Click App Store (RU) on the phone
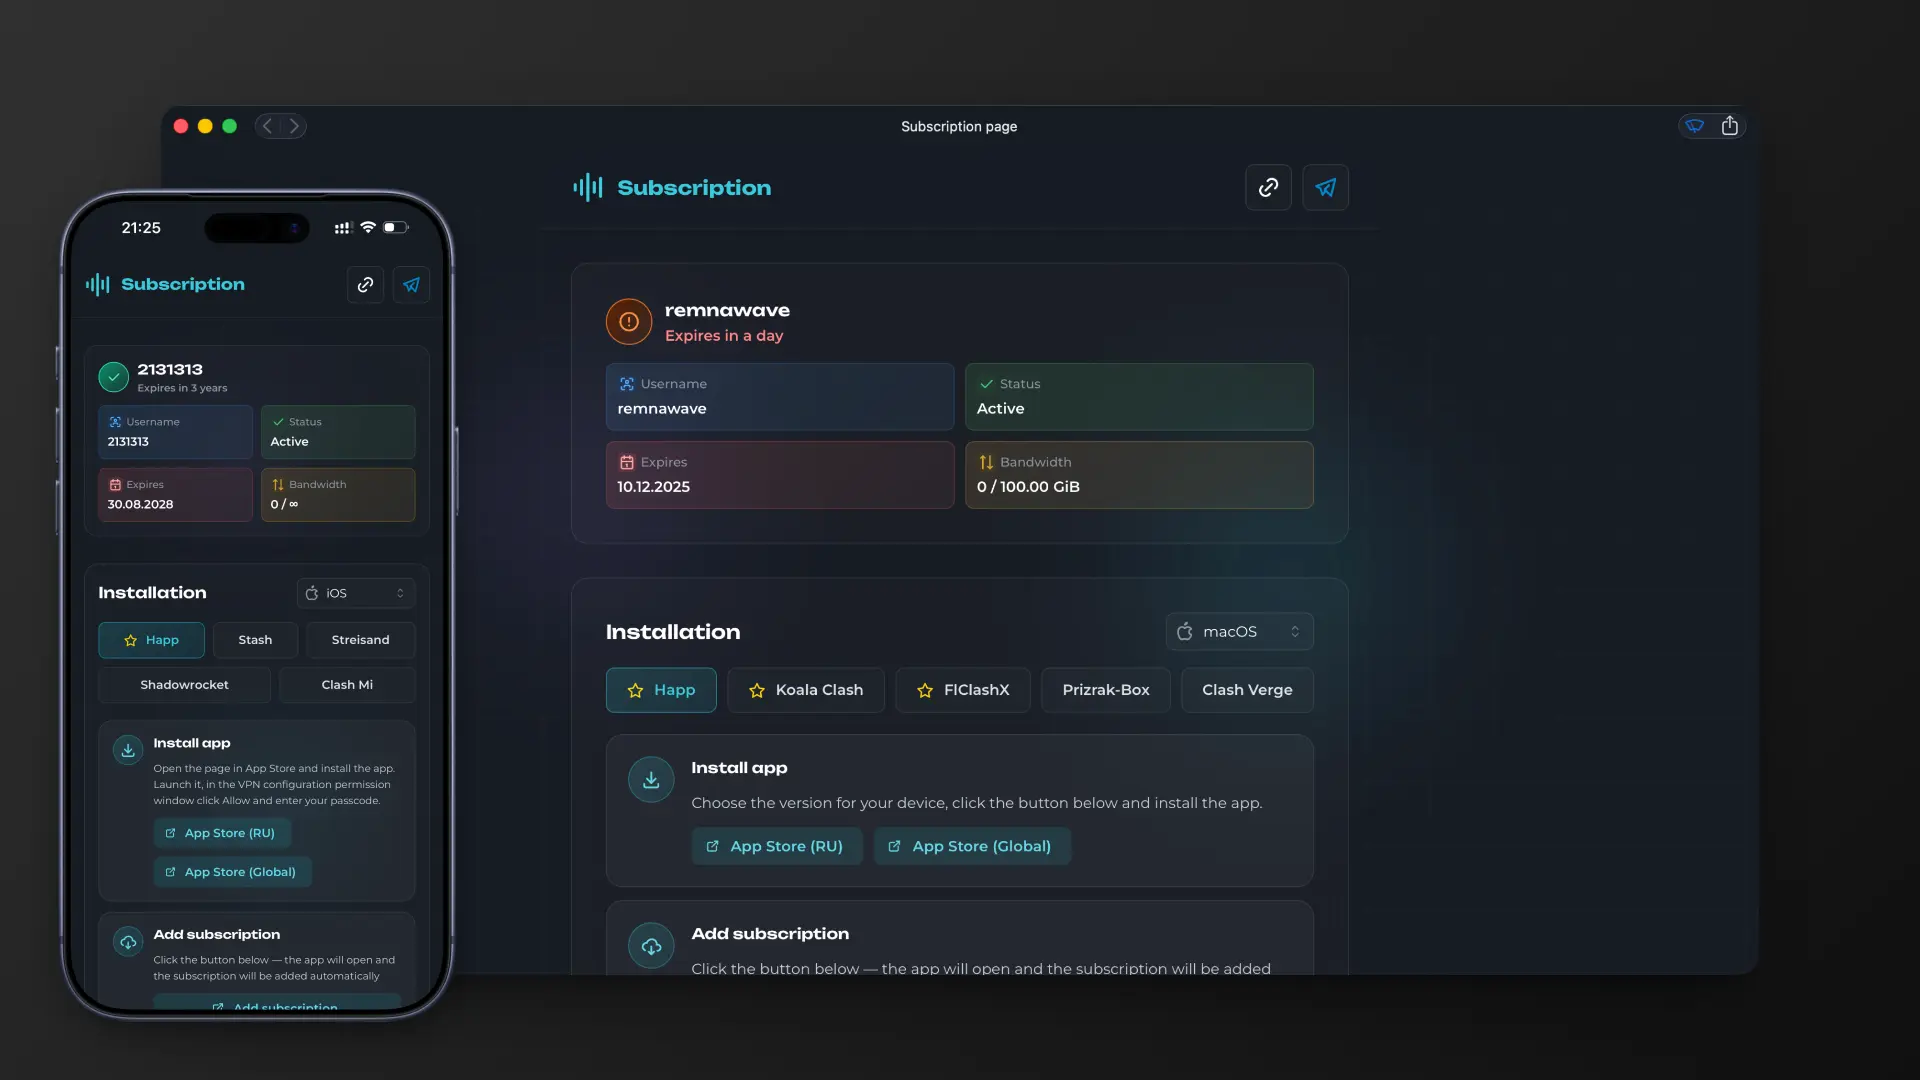The image size is (1920, 1080). (221, 832)
